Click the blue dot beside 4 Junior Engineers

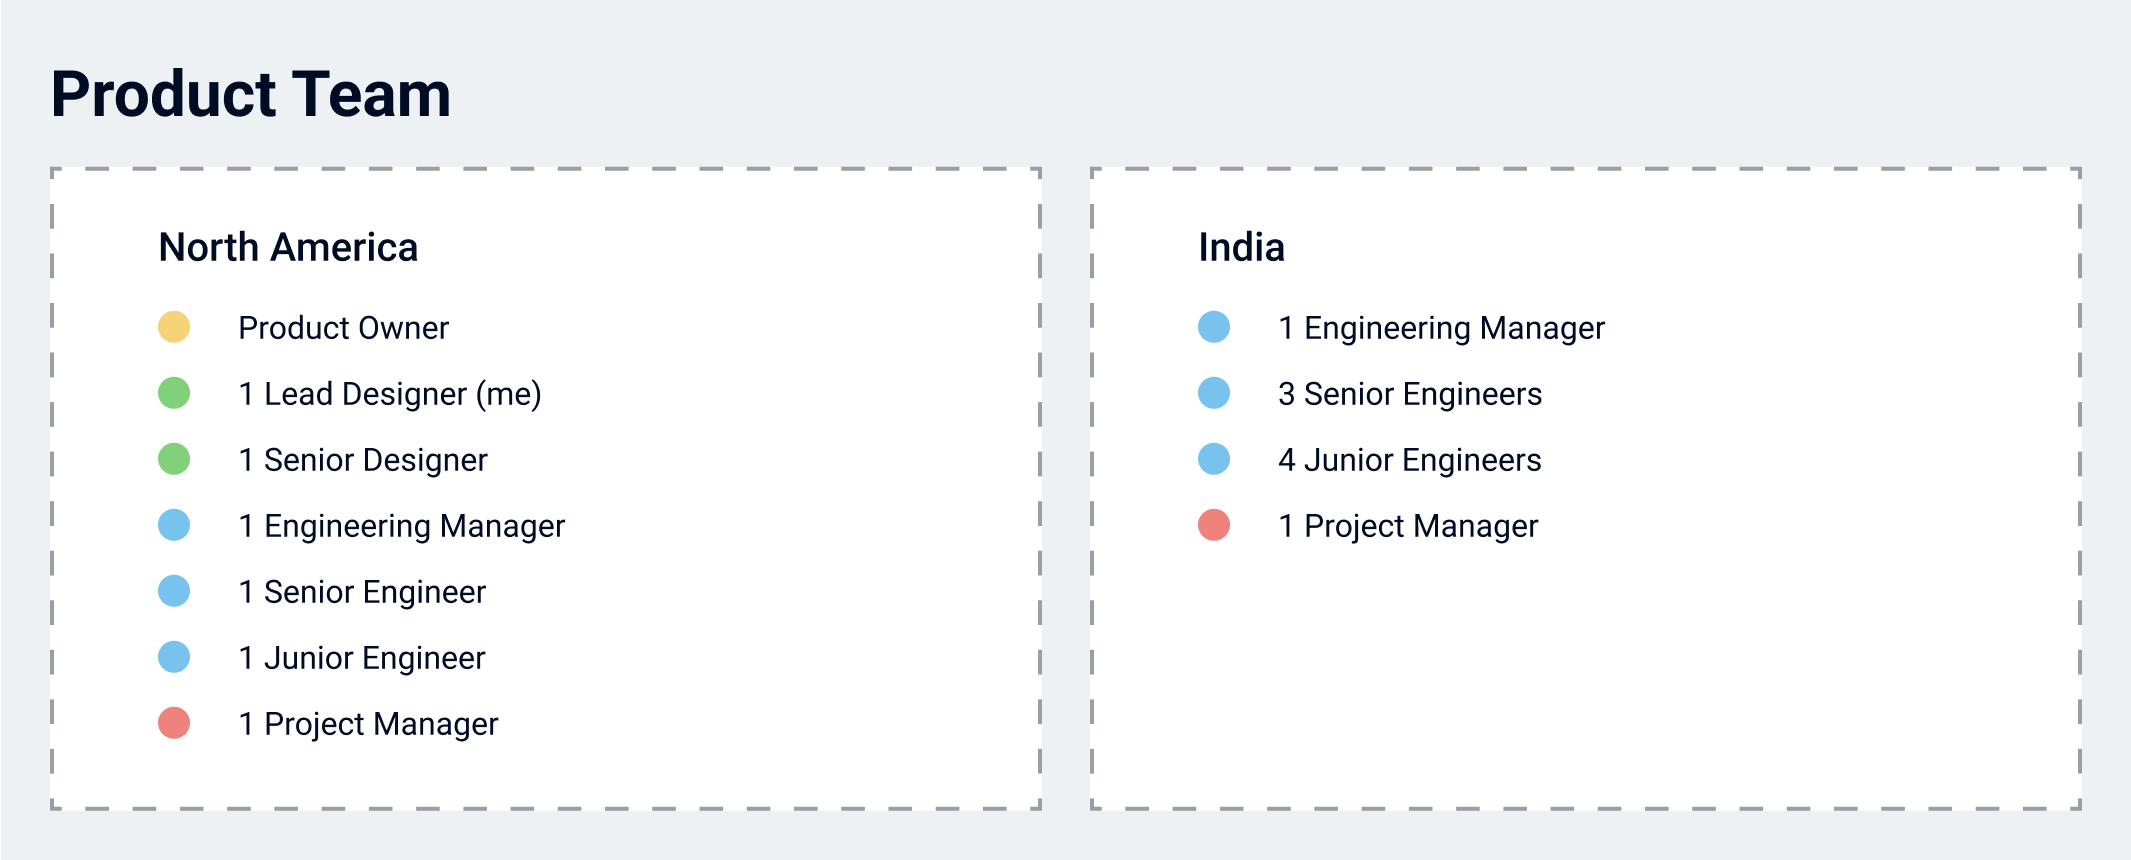tap(1214, 459)
